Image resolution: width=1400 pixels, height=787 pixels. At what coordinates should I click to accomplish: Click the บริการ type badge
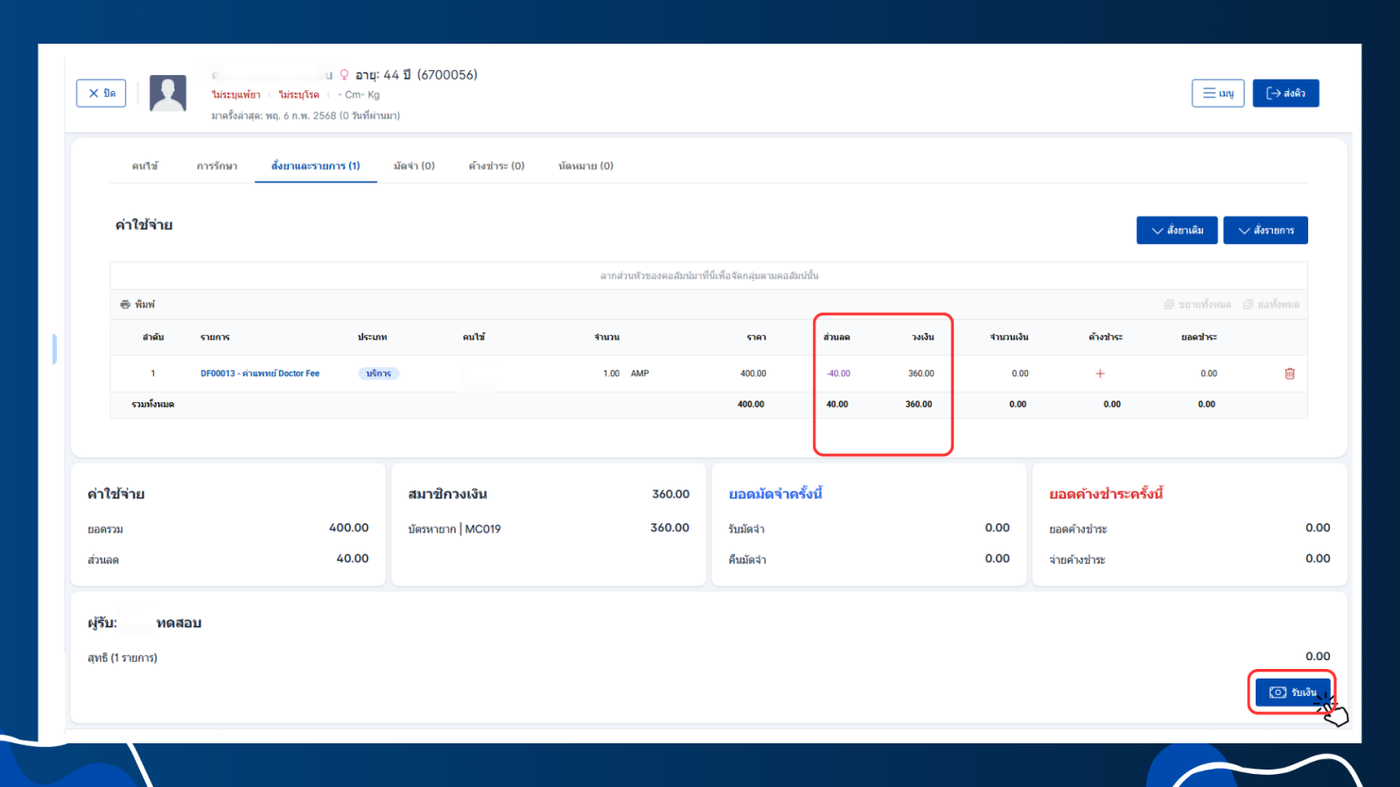[379, 373]
